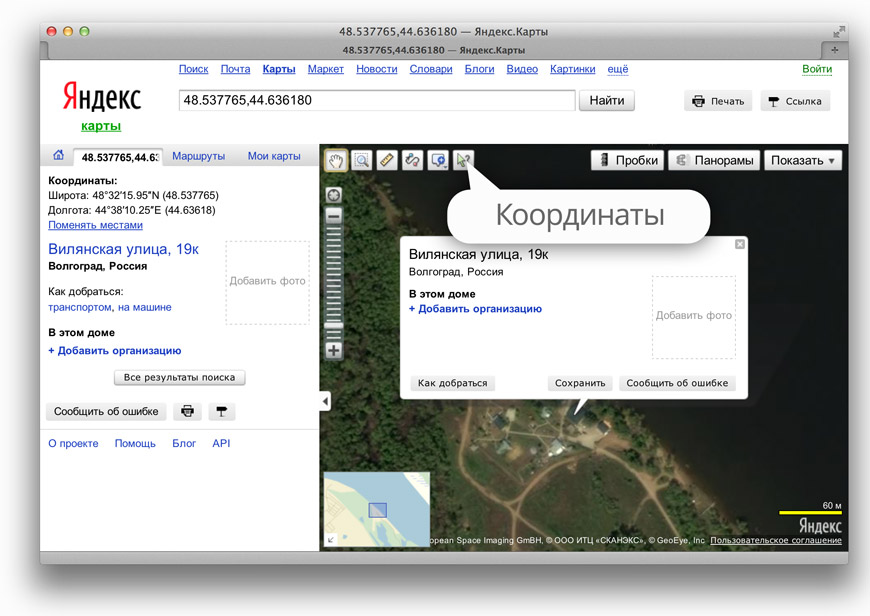The height and width of the screenshot is (616, 870).
Task: Open the Блоги link in top navigation
Action: click(479, 69)
